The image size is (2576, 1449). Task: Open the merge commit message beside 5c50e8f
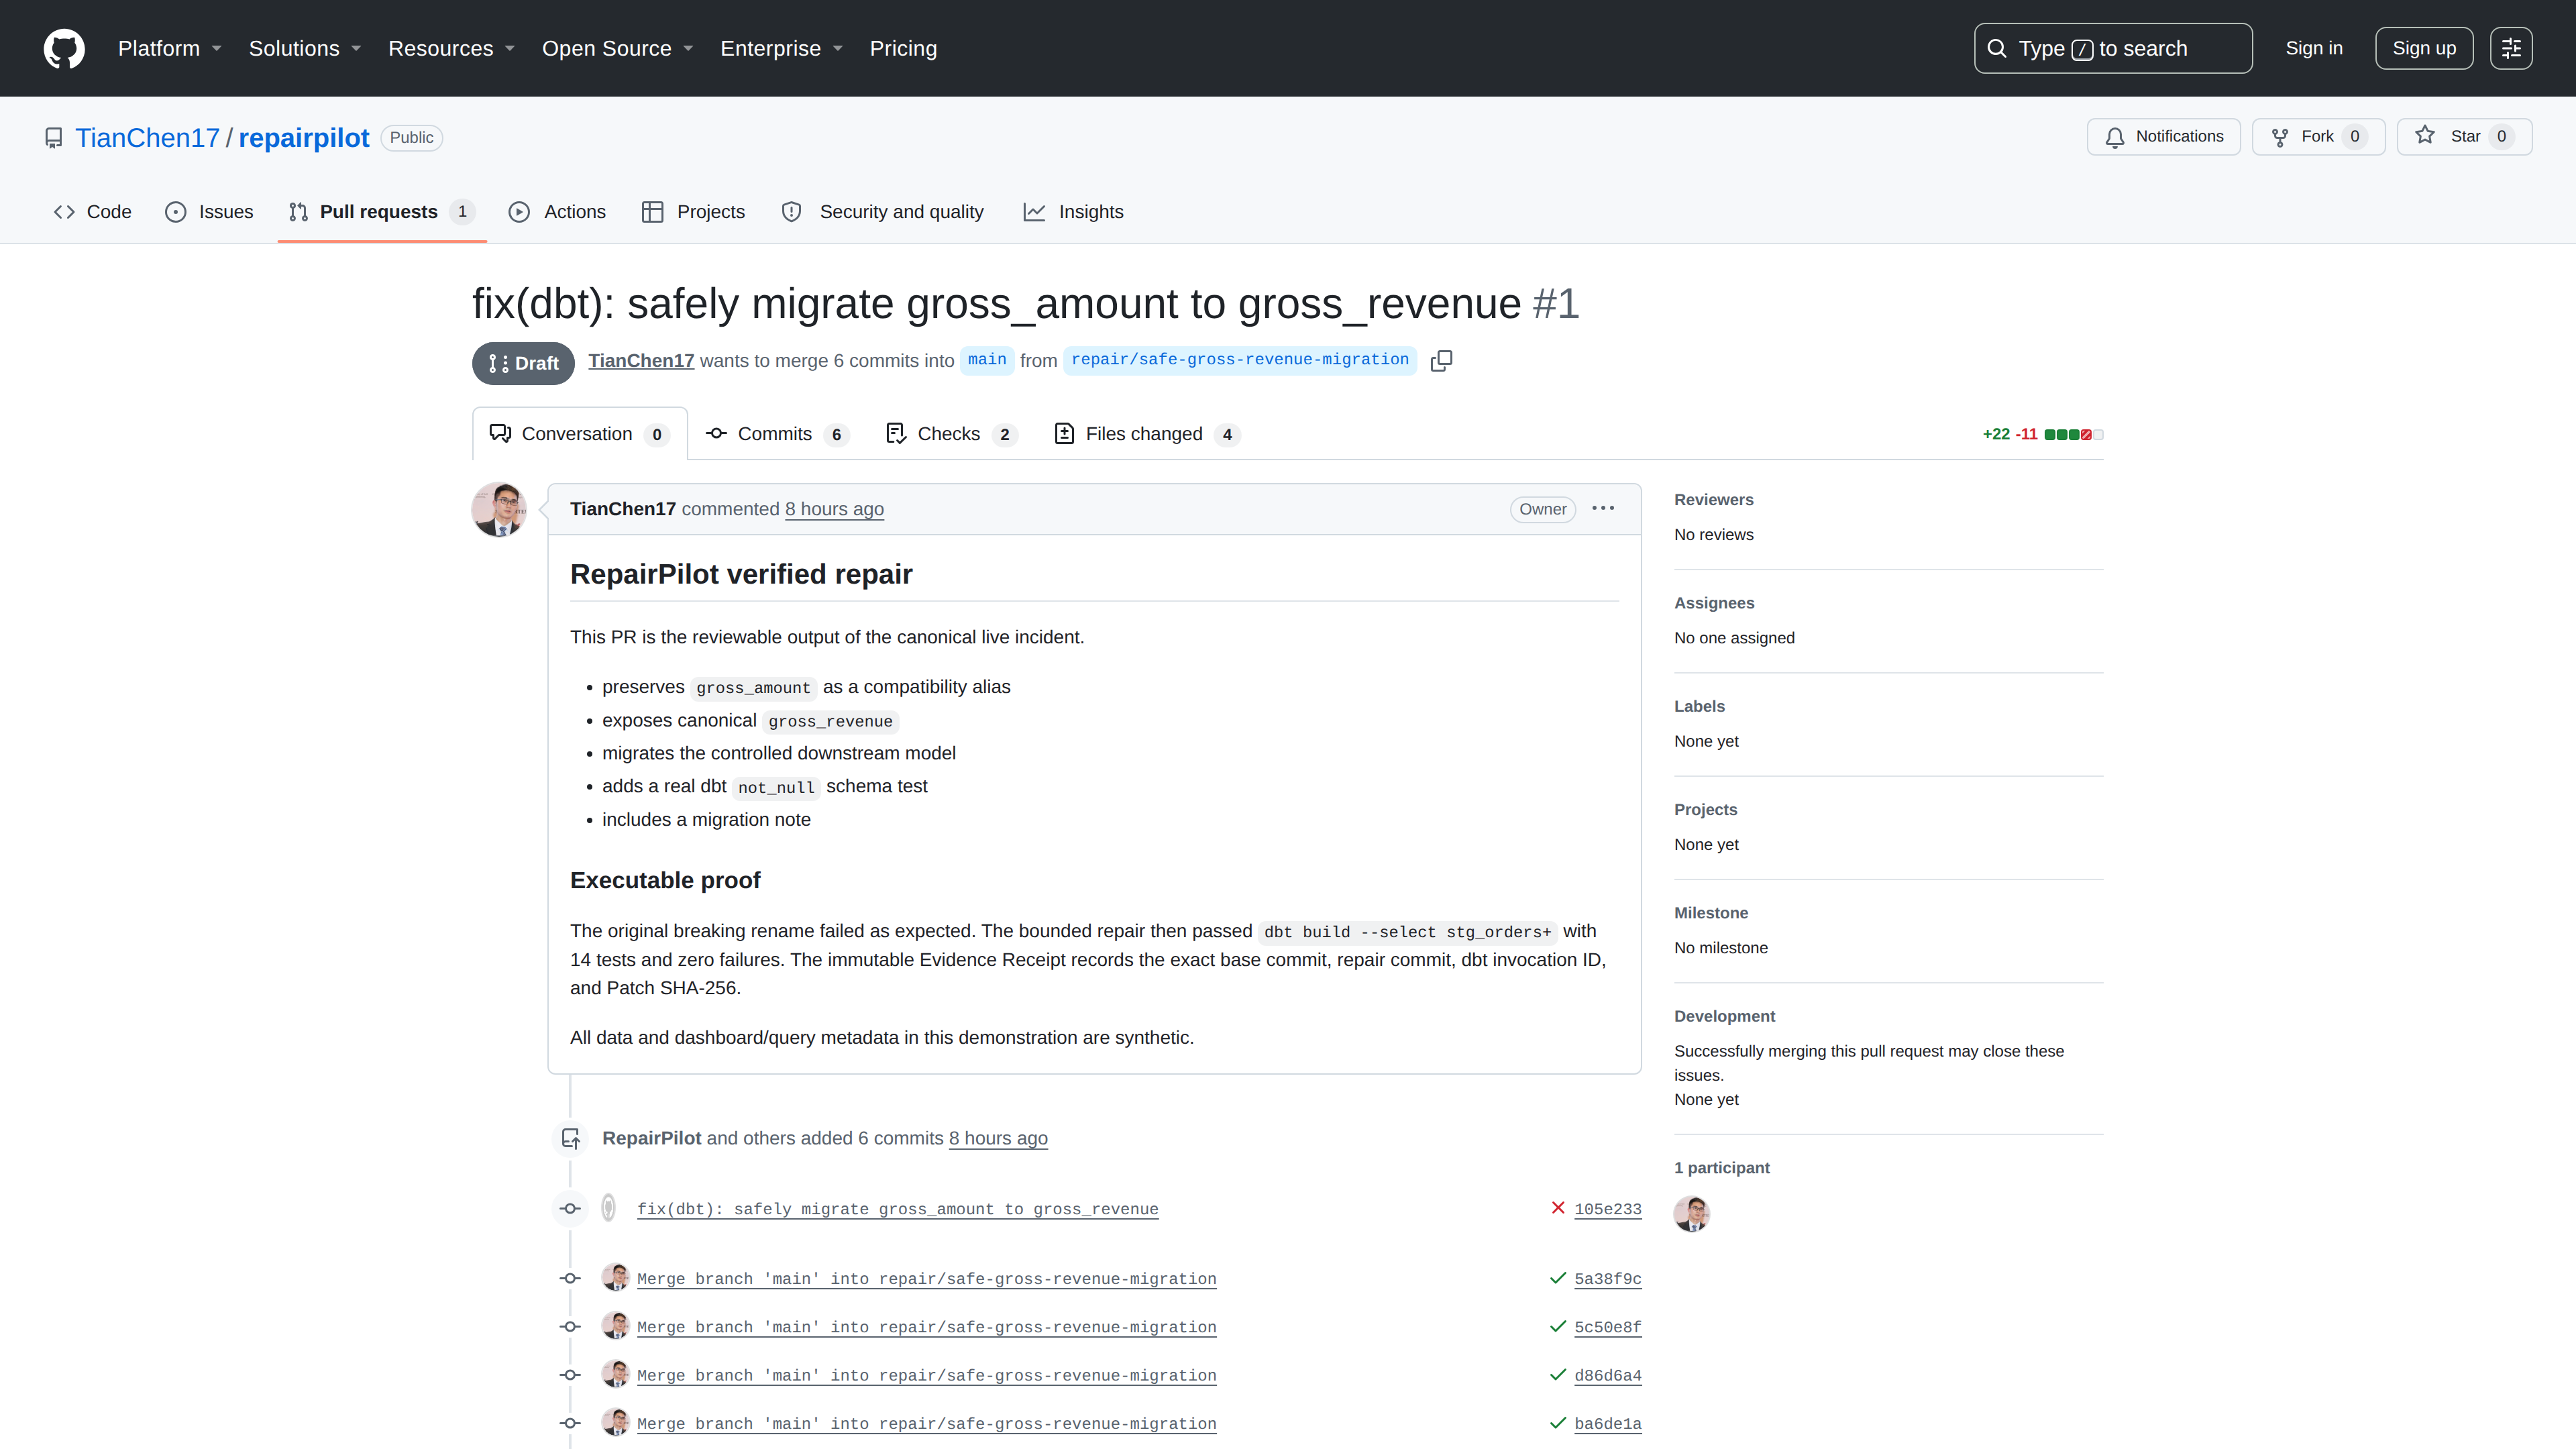[927, 1327]
